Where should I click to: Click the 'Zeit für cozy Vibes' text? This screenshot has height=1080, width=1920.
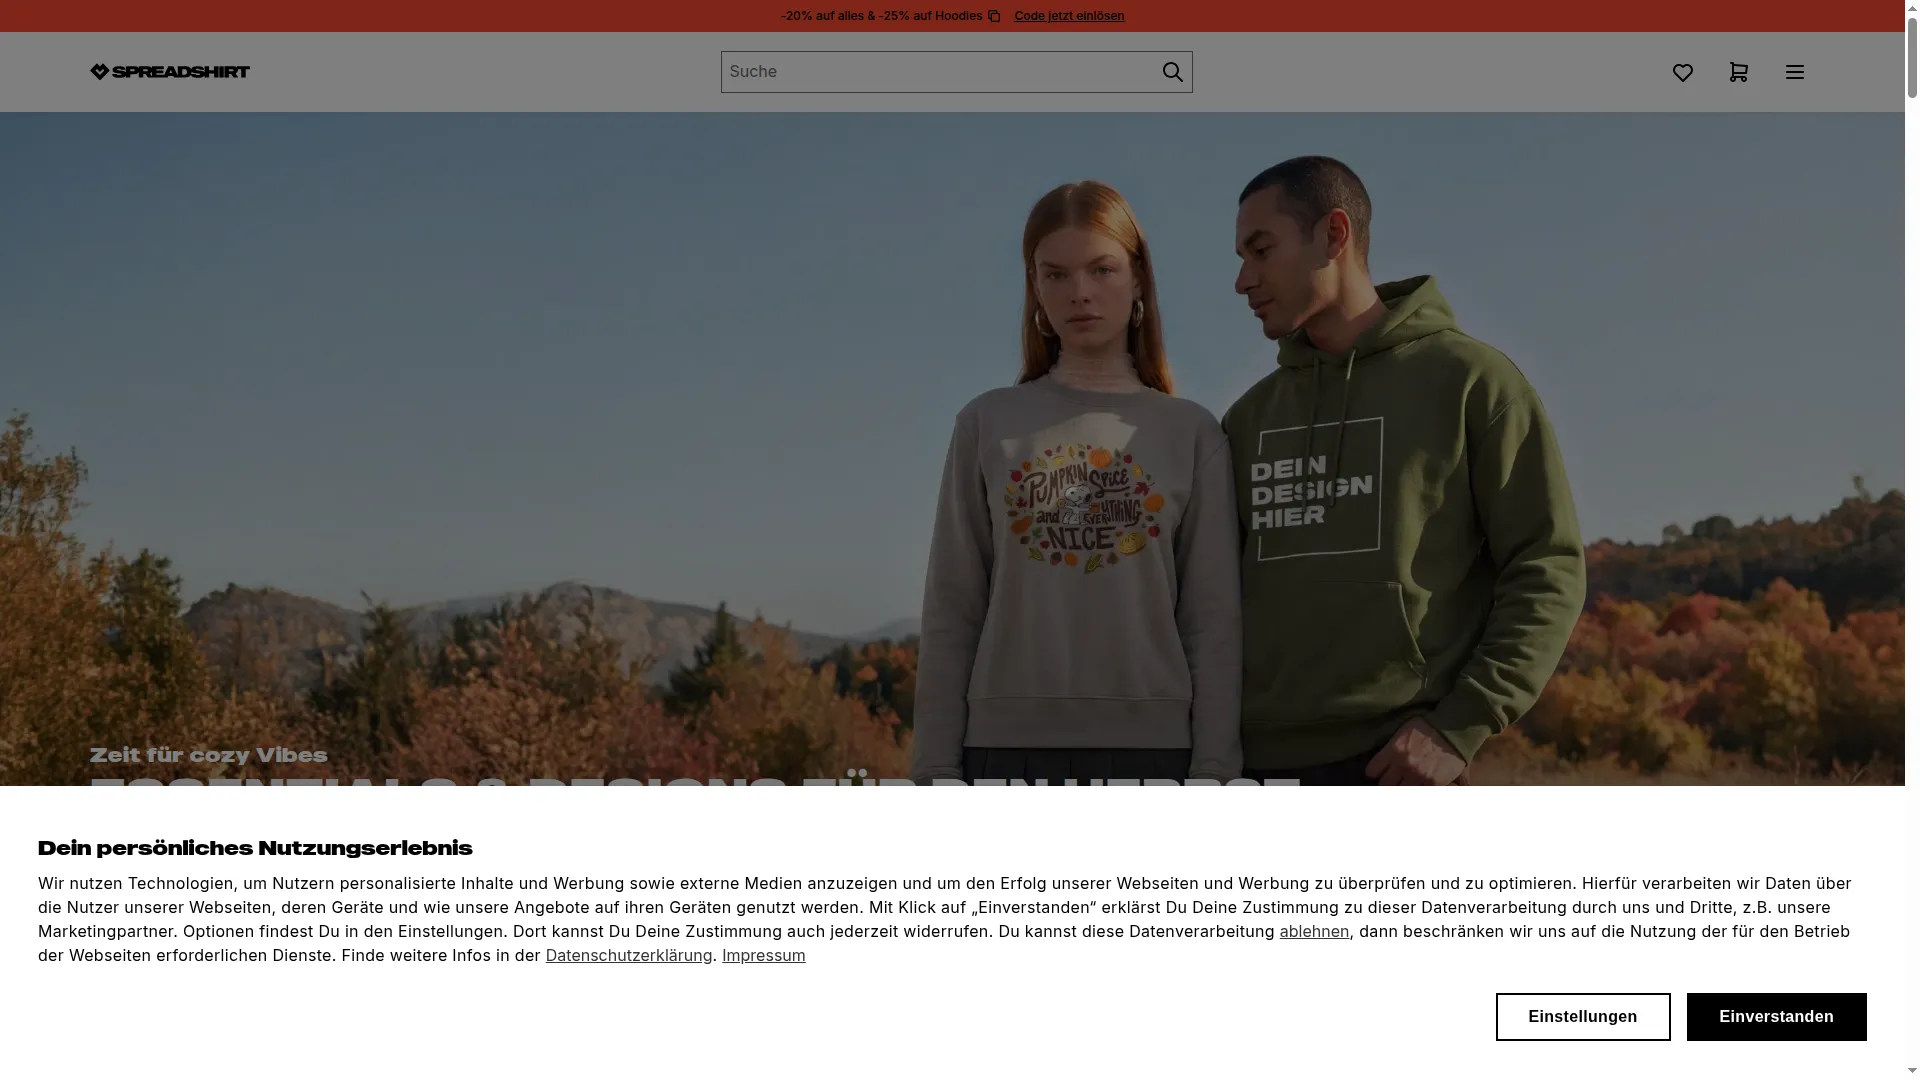click(x=209, y=756)
